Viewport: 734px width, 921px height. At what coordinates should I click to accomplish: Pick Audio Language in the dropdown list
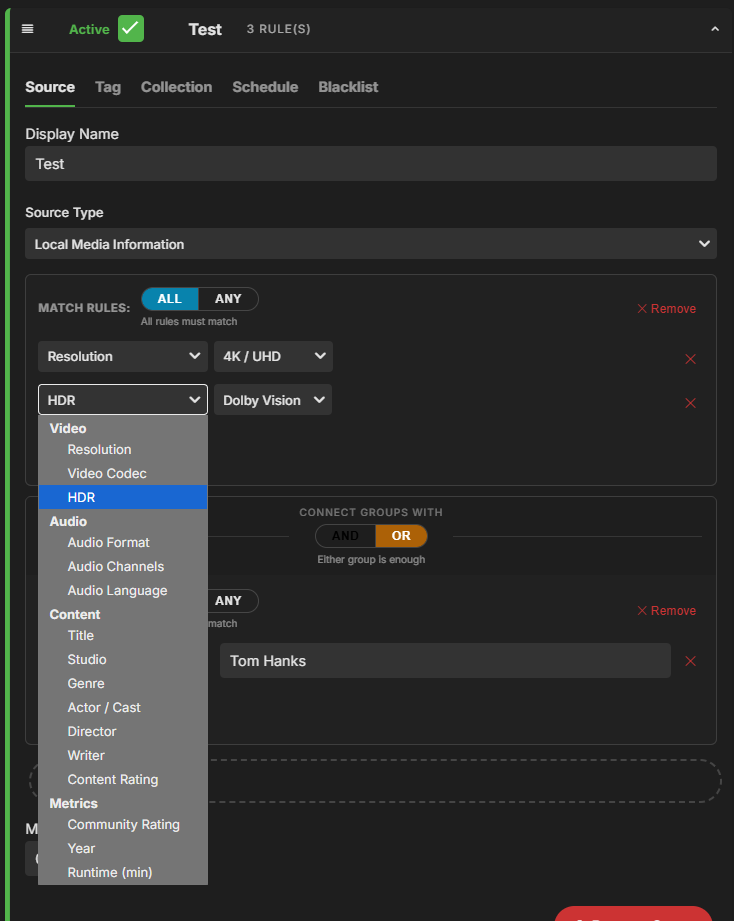[x=117, y=590]
